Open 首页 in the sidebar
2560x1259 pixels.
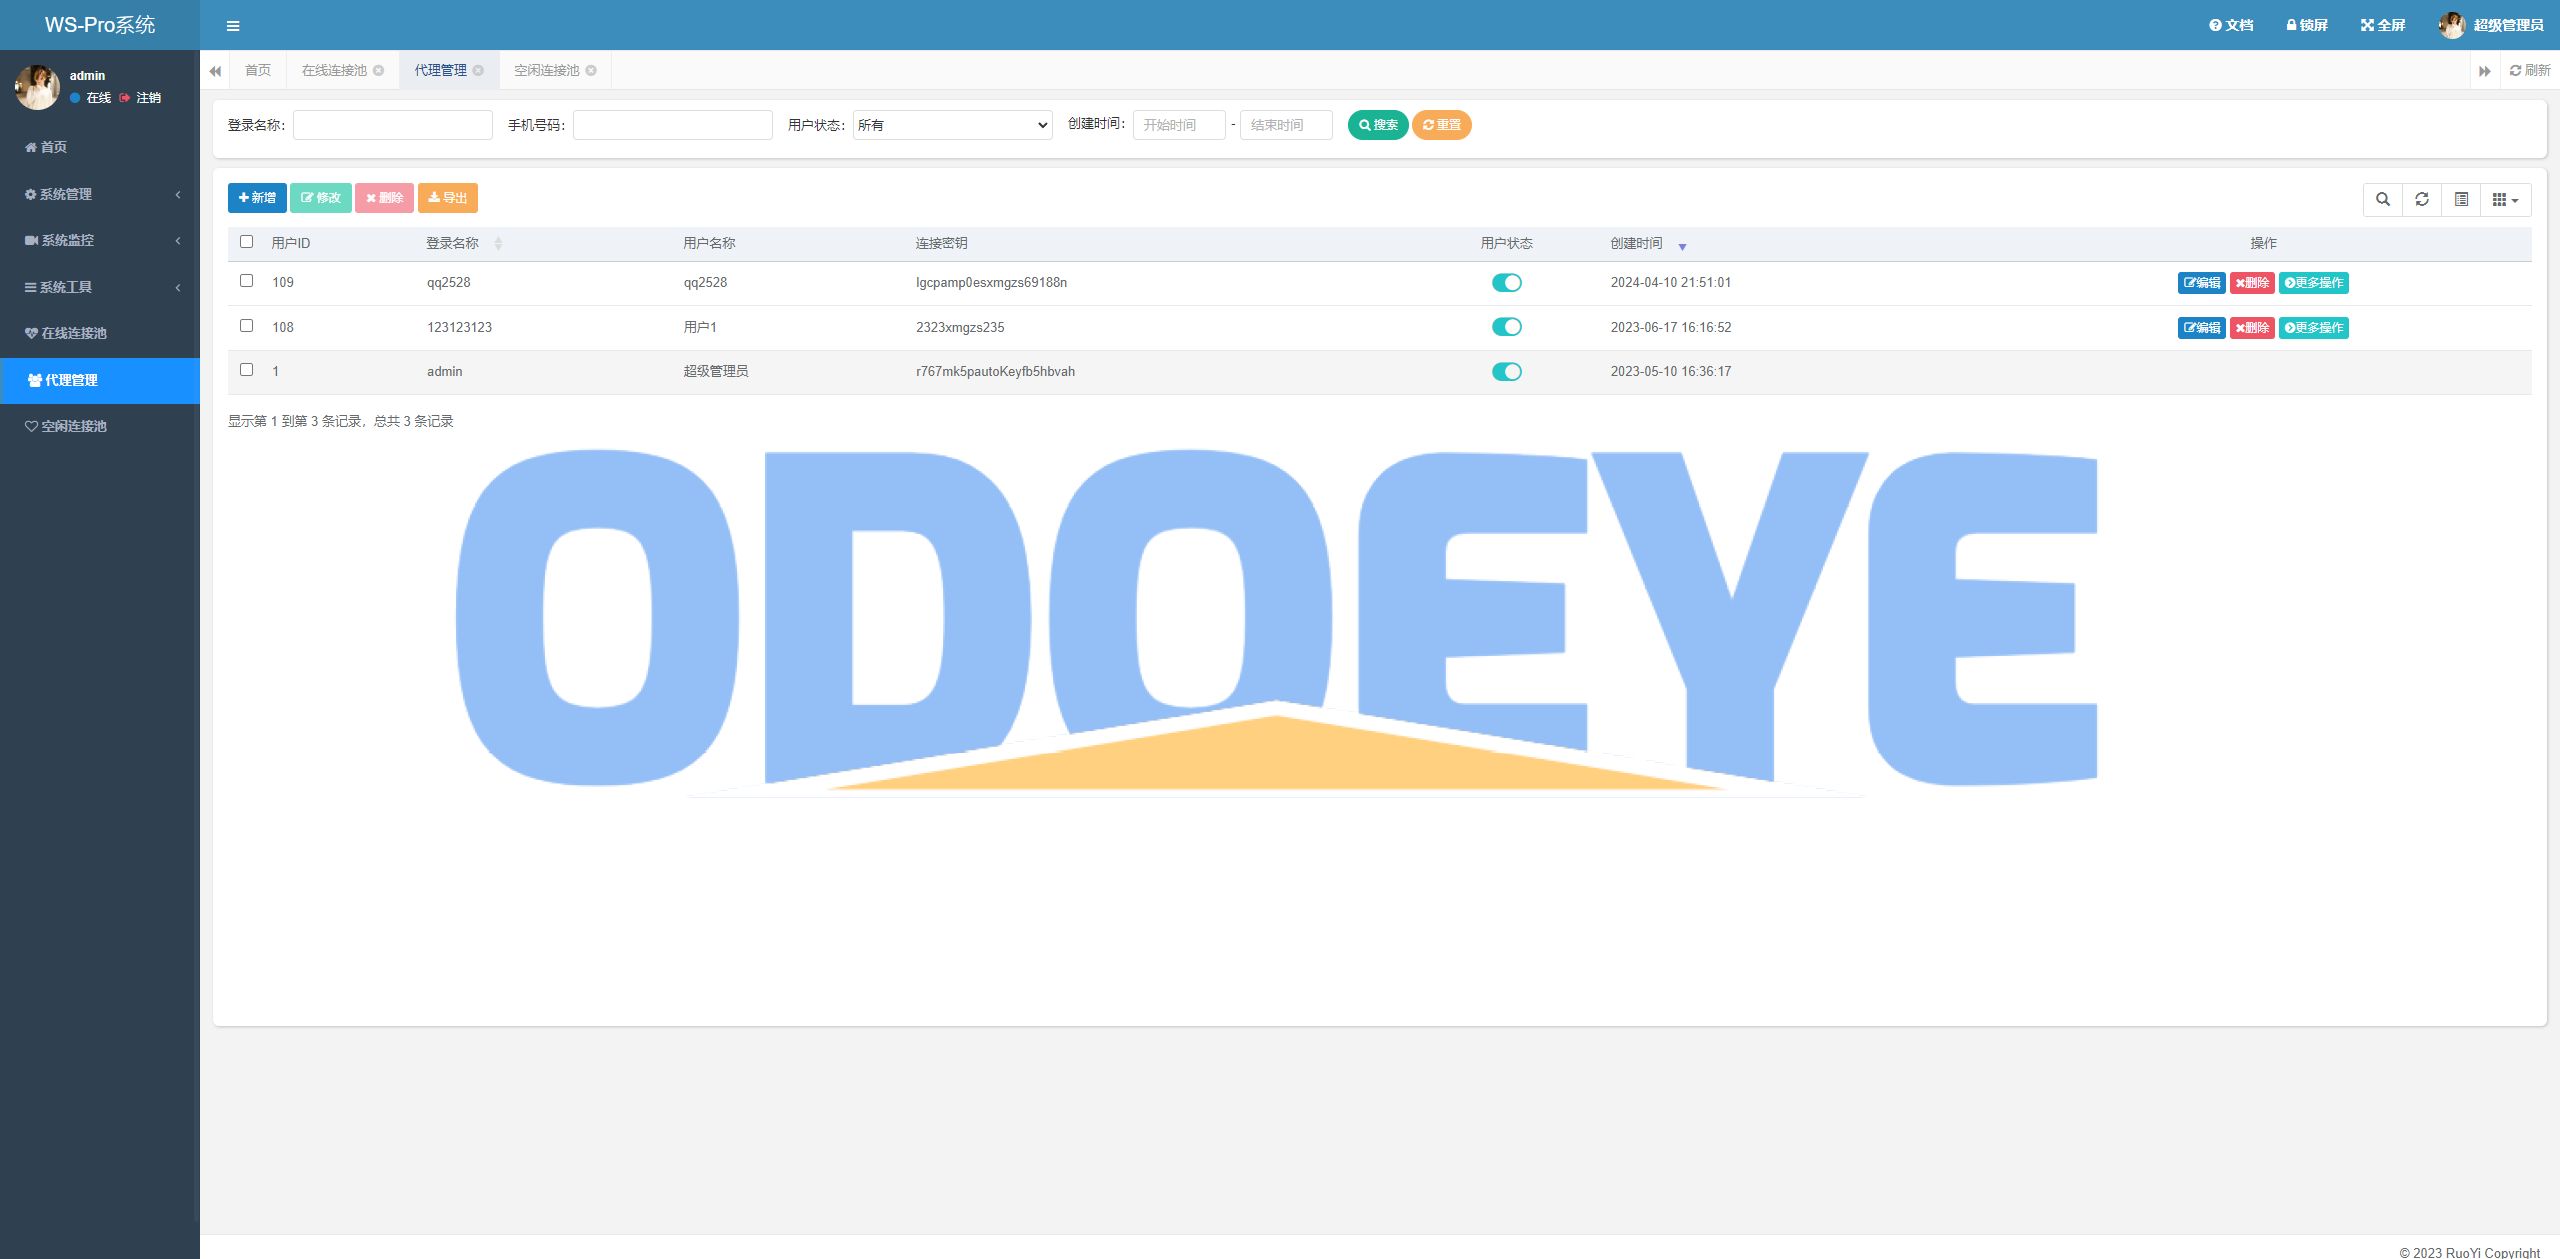100,147
